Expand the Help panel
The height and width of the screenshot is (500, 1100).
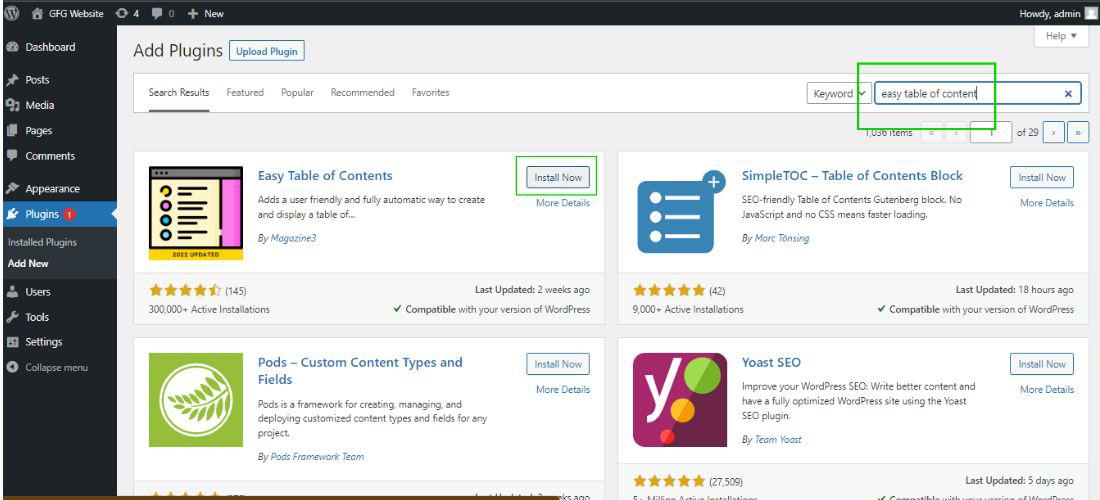[1061, 36]
